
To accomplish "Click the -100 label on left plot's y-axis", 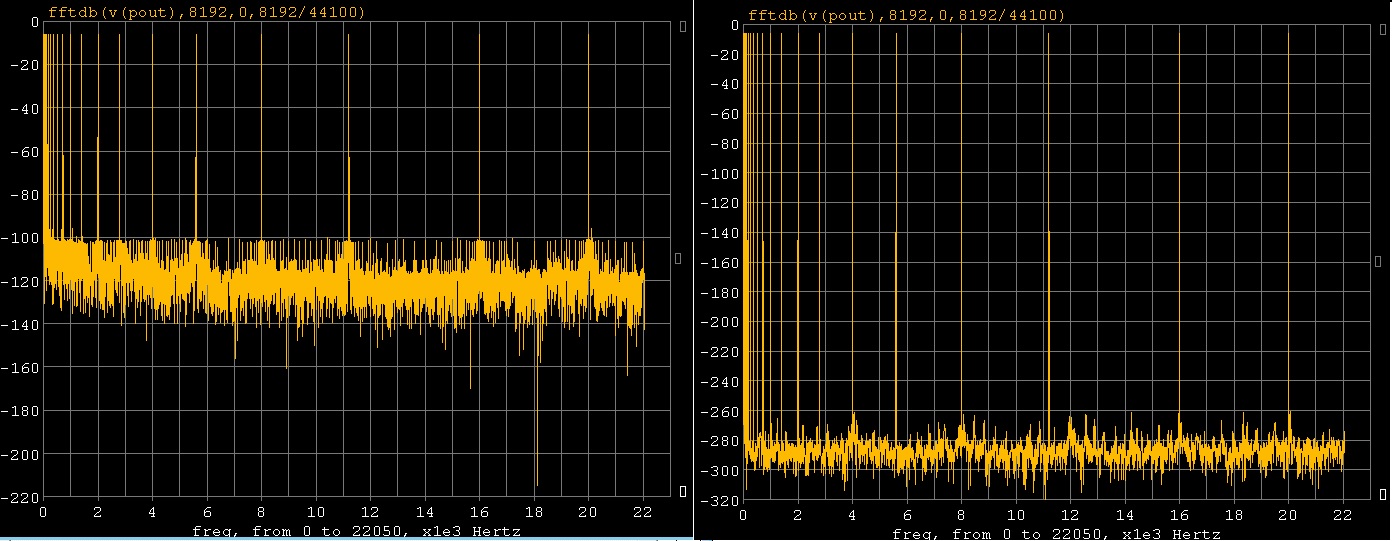I will [x=21, y=238].
